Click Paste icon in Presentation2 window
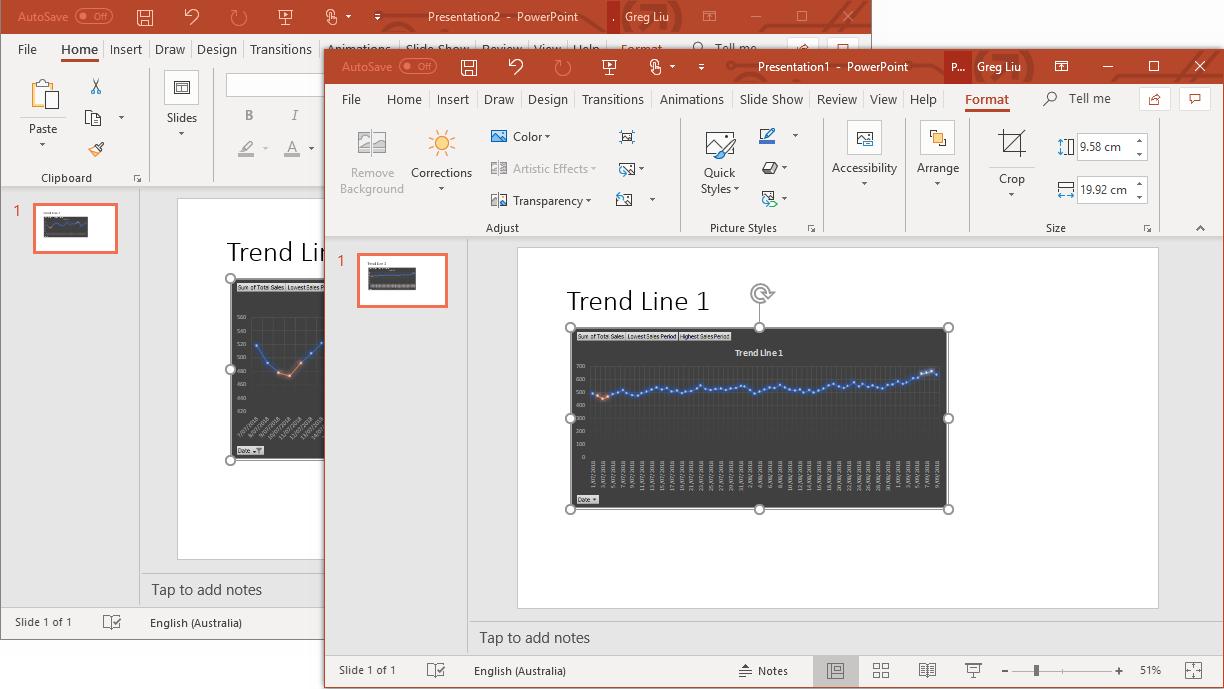 click(x=43, y=95)
